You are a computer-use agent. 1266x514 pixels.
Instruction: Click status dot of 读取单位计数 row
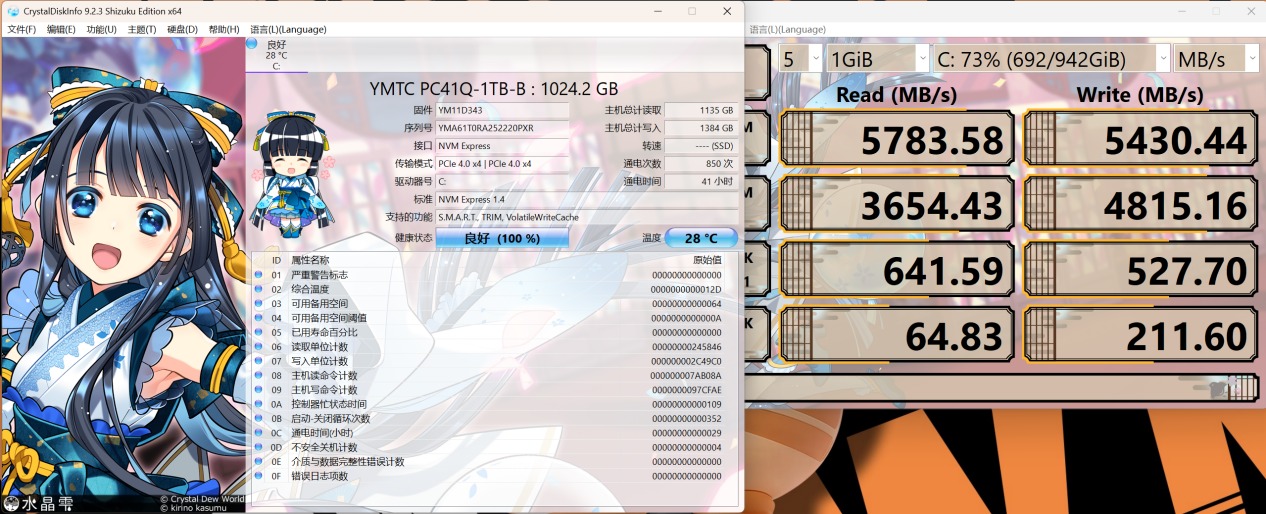[258, 347]
